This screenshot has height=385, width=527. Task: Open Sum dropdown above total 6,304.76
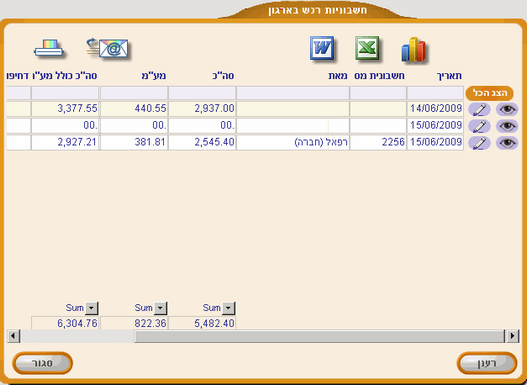coord(91,308)
